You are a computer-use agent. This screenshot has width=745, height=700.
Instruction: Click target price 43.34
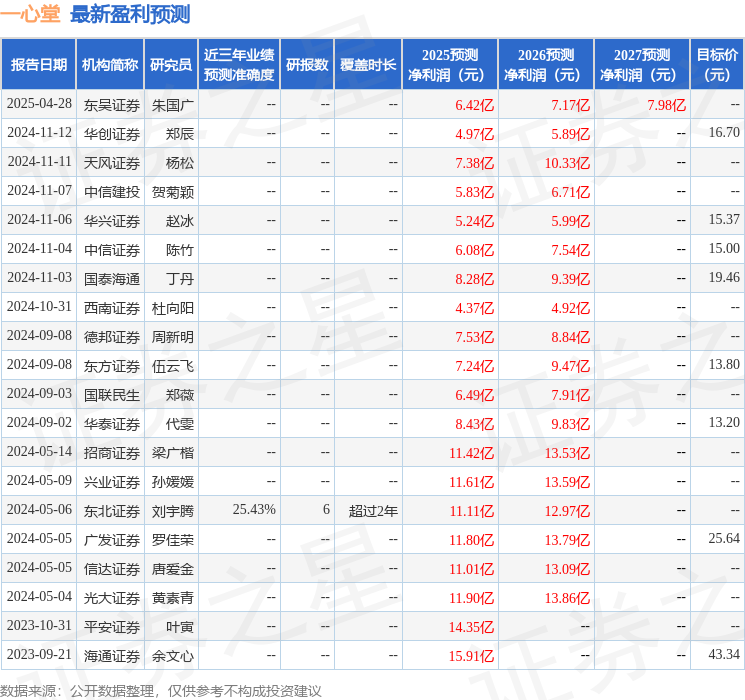724,654
